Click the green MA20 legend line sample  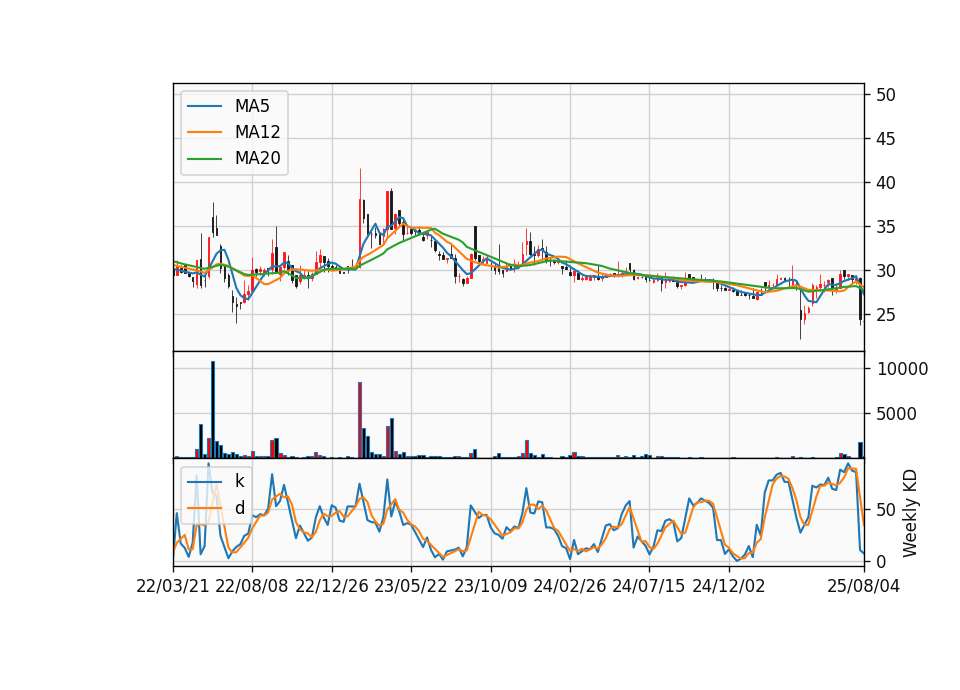(204, 159)
